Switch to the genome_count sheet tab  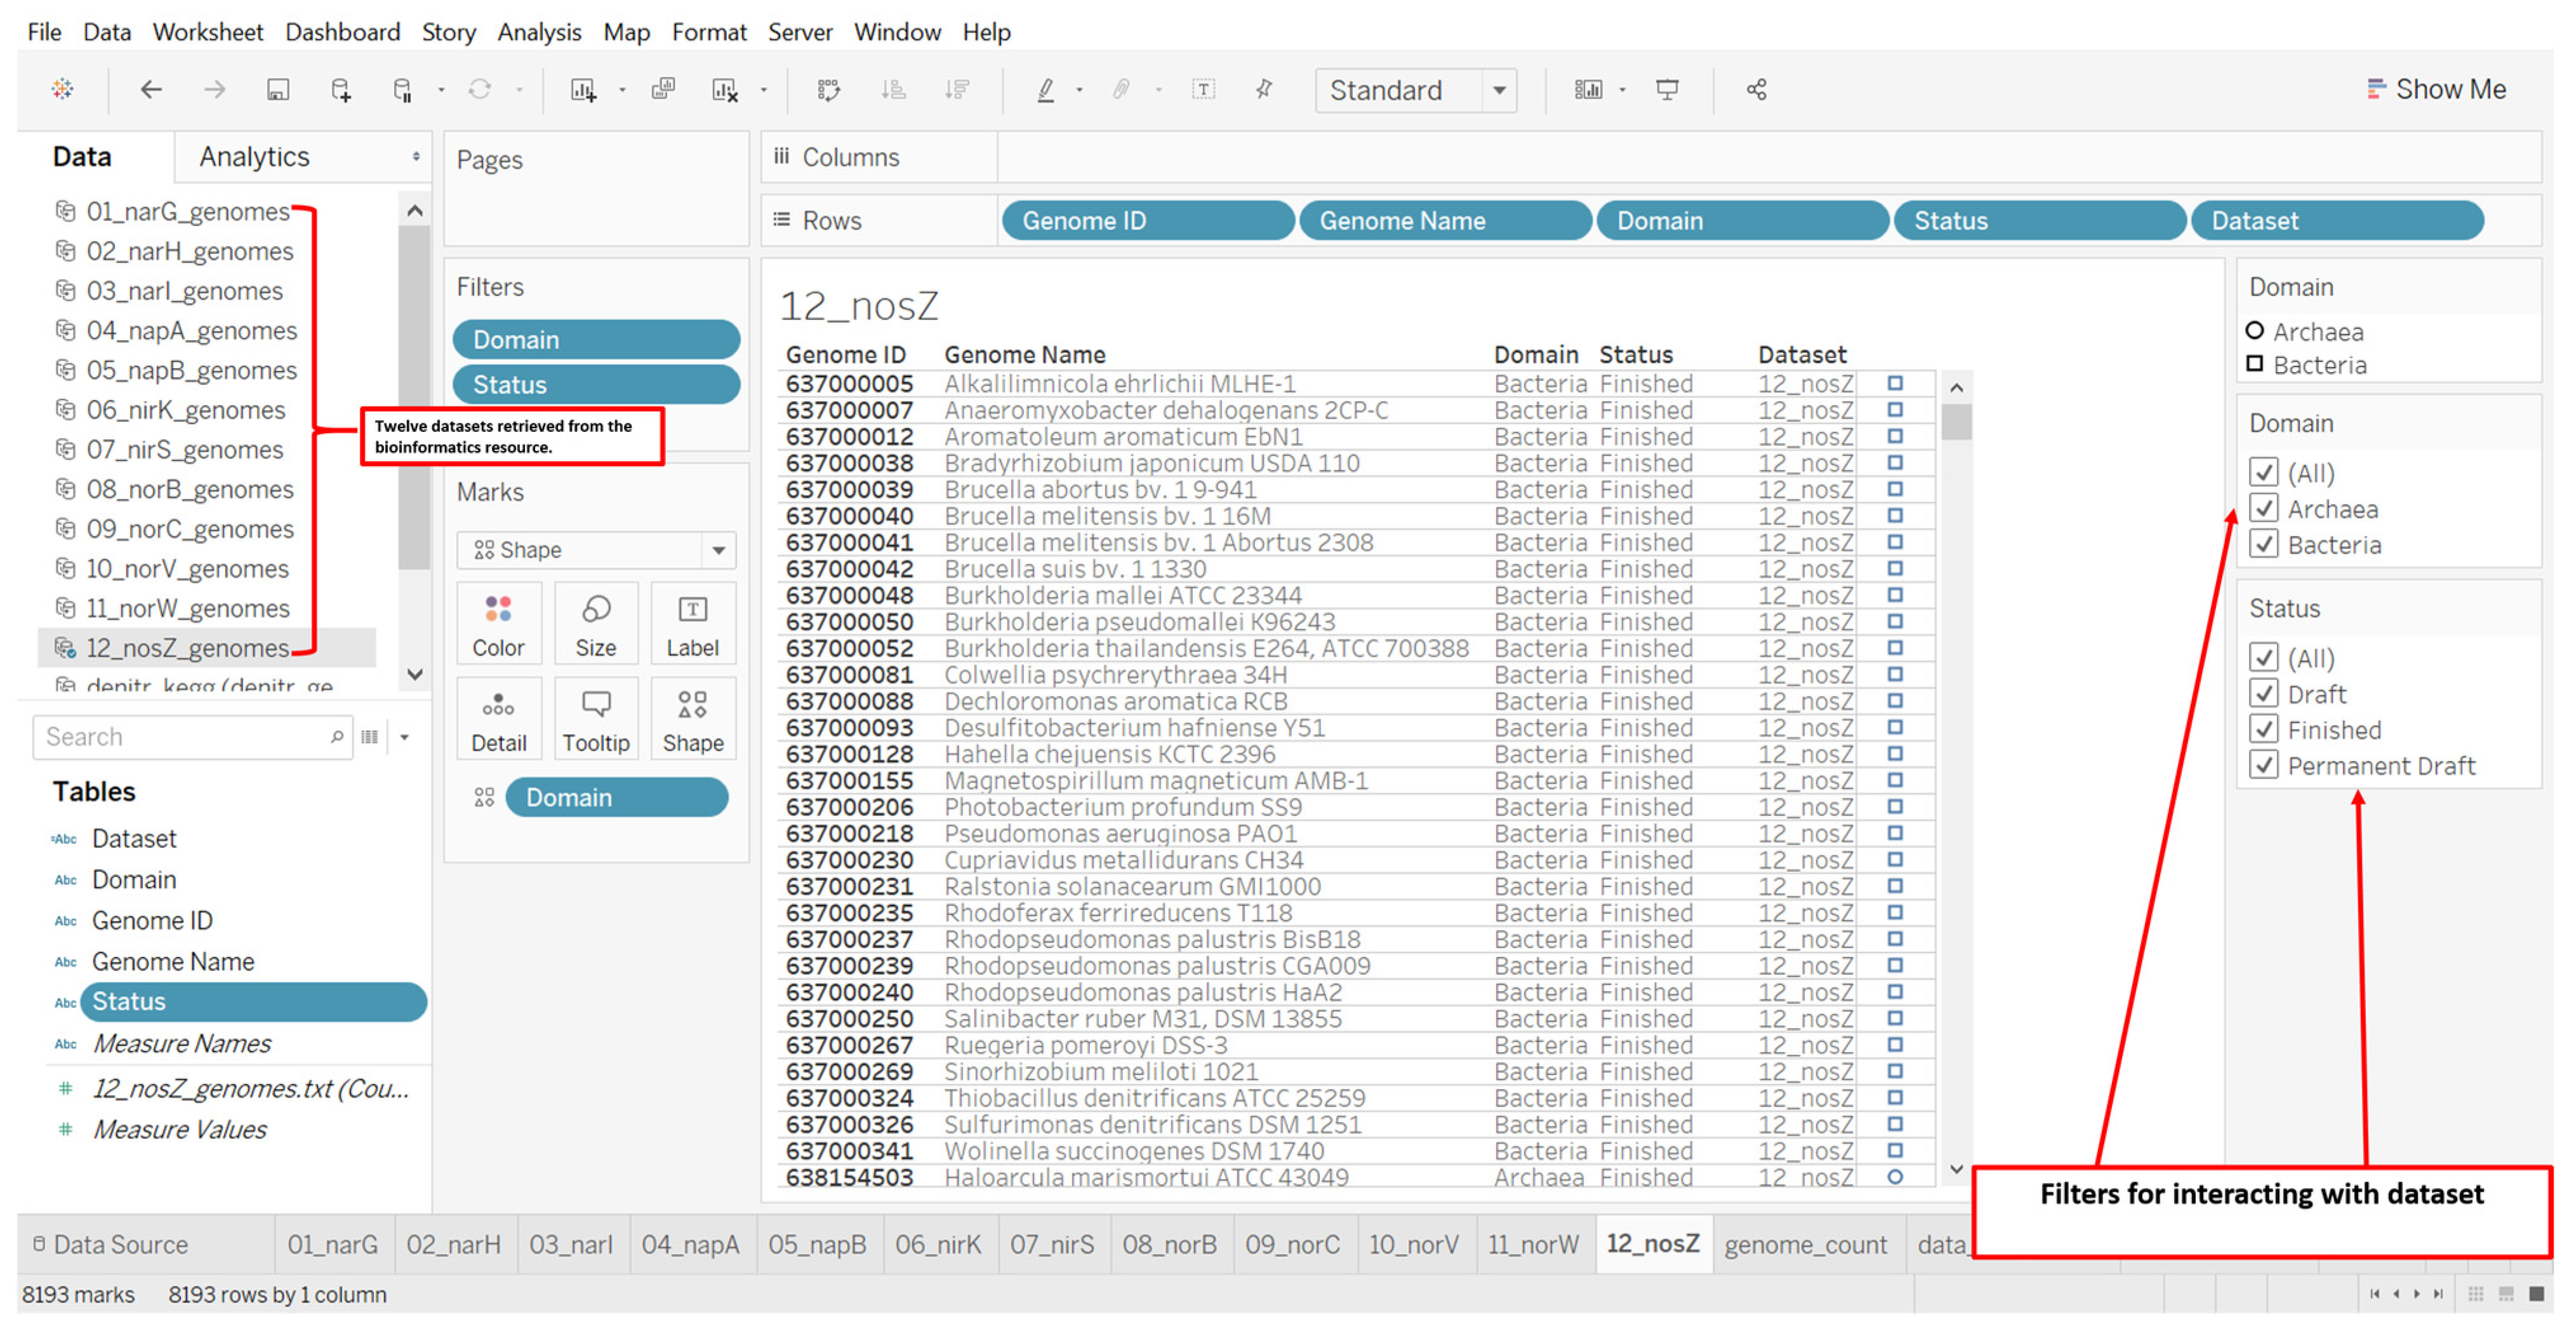1805,1244
